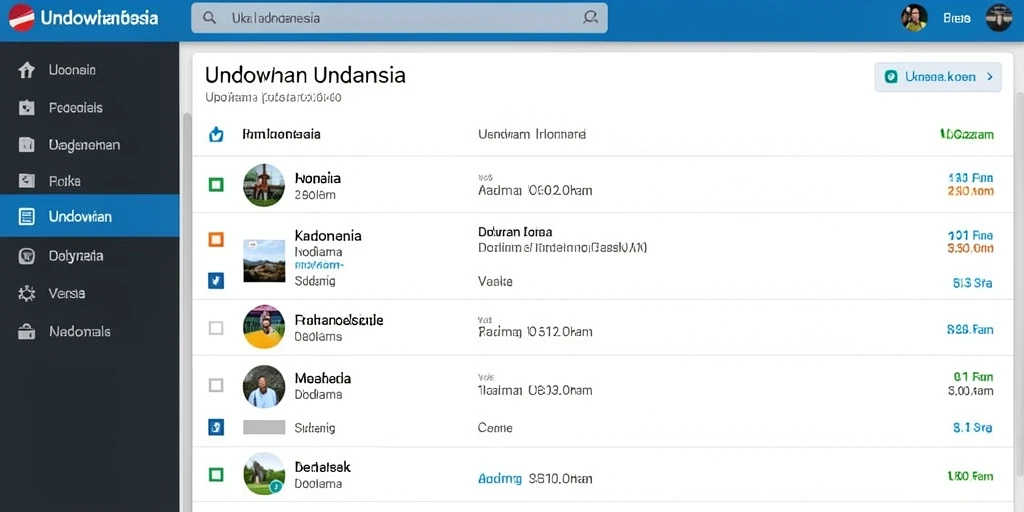1024x512 pixels.
Task: Open the Frahanoelsiaule round avatar
Action: click(x=264, y=327)
